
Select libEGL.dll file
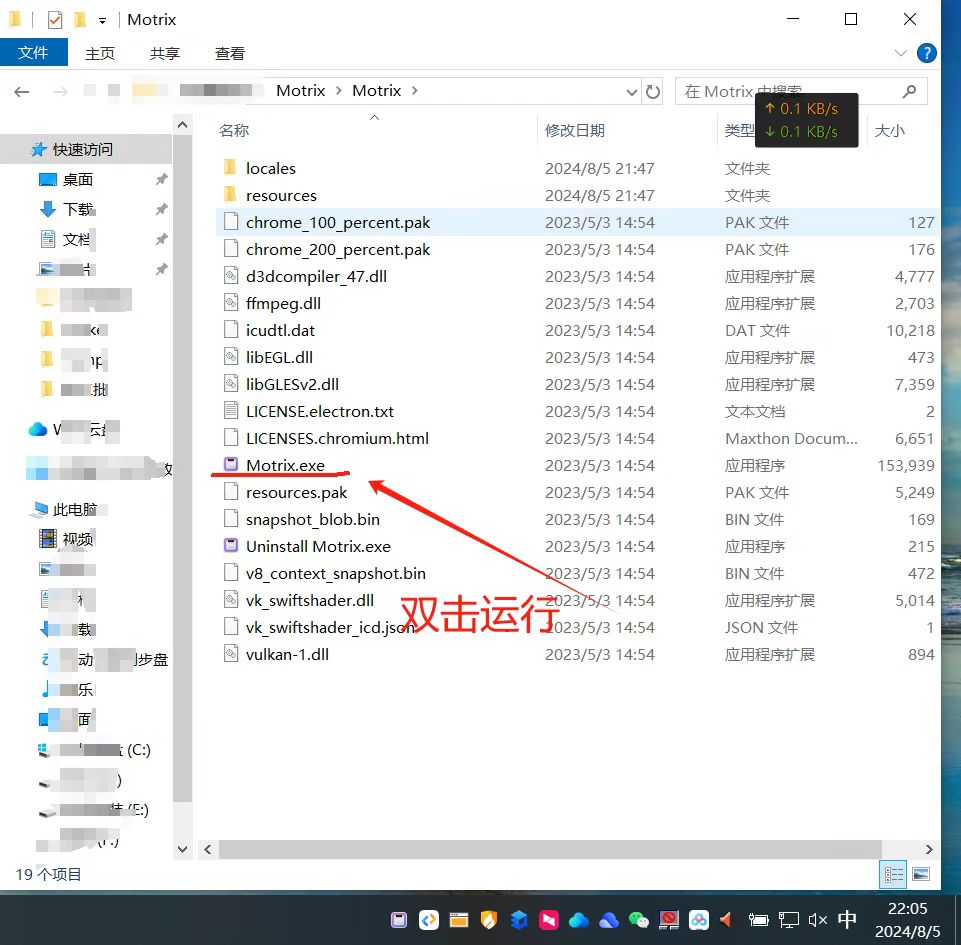[x=279, y=357]
